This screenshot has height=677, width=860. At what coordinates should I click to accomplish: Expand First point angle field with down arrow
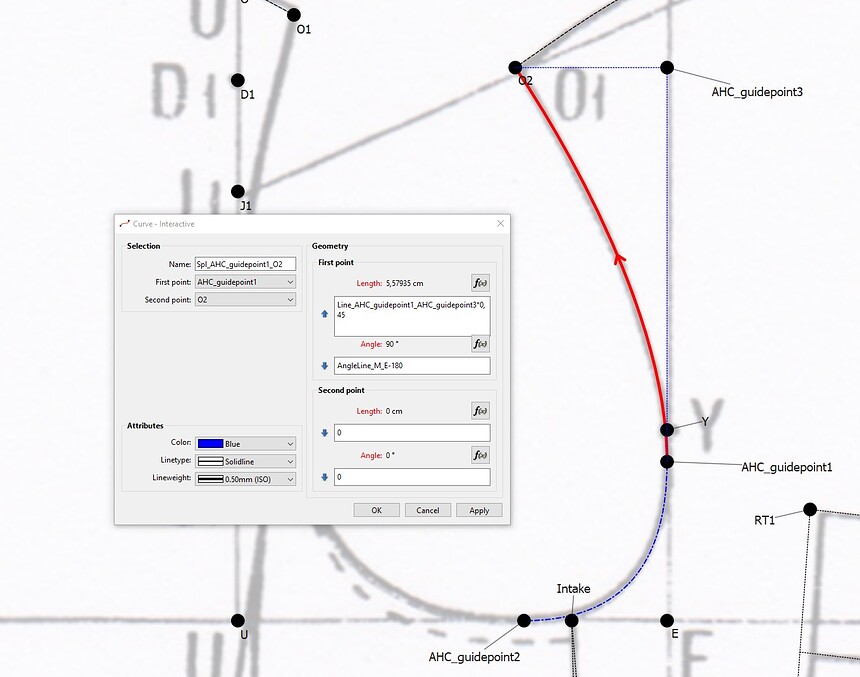coord(324,366)
